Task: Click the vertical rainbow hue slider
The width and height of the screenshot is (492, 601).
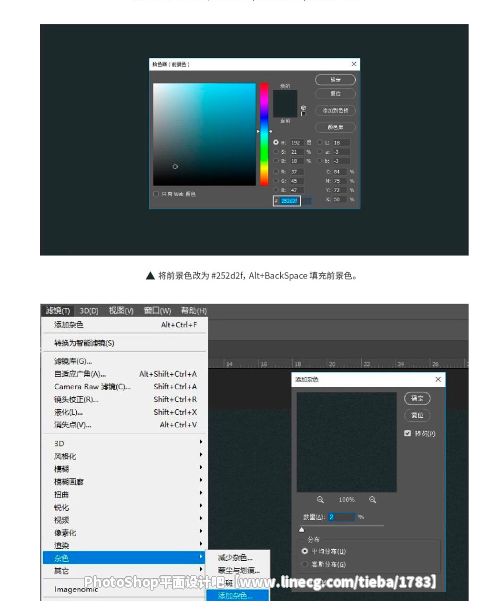Action: 264,134
